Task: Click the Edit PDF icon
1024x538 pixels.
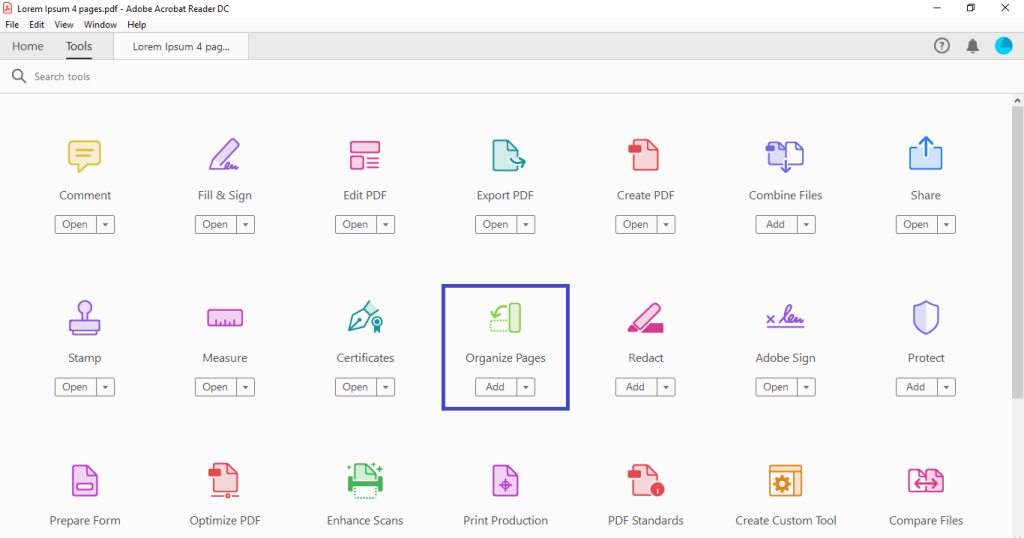Action: [x=364, y=155]
